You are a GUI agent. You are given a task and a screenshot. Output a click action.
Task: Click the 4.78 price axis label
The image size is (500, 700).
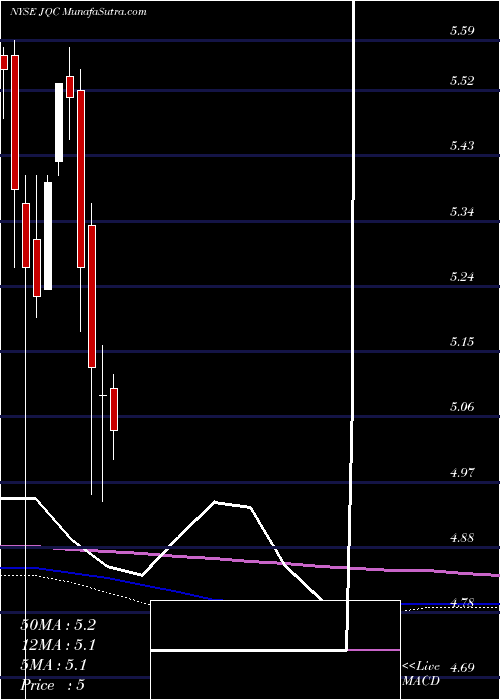pyautogui.click(x=462, y=603)
